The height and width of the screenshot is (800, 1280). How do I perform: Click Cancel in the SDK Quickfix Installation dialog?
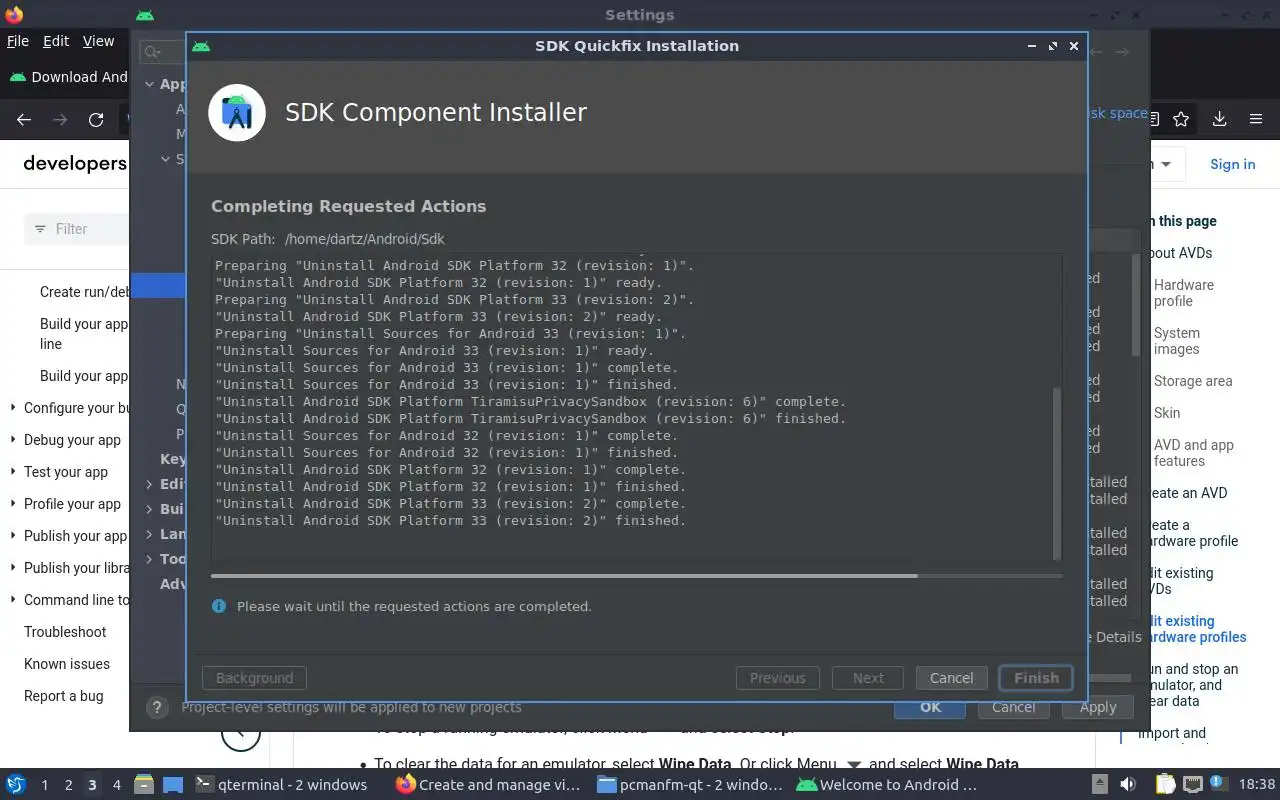pos(951,678)
